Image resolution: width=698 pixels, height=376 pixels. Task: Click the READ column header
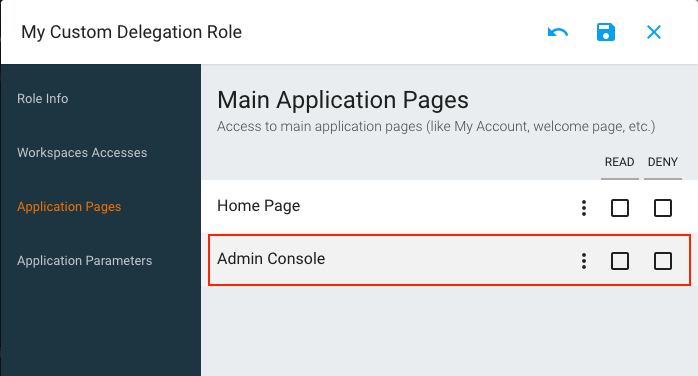tap(619, 162)
